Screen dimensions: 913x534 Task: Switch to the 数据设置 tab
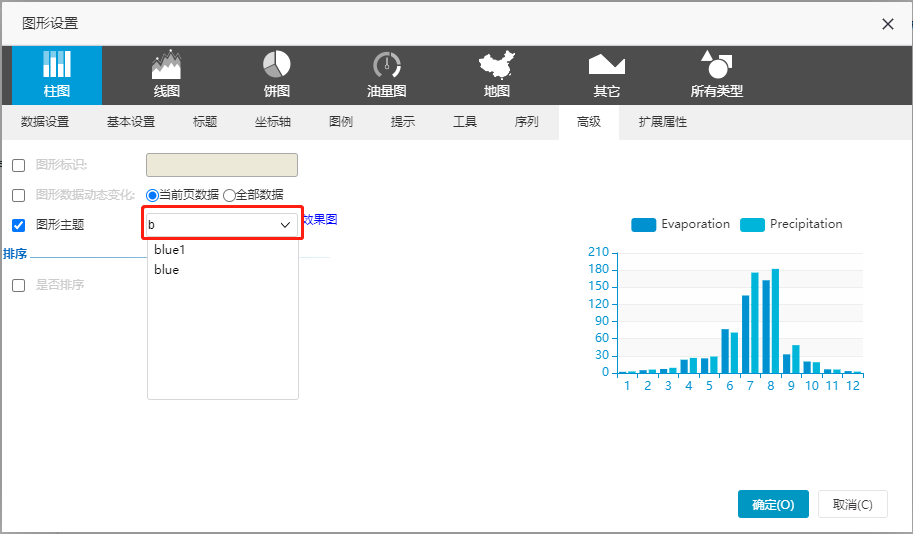[45, 122]
